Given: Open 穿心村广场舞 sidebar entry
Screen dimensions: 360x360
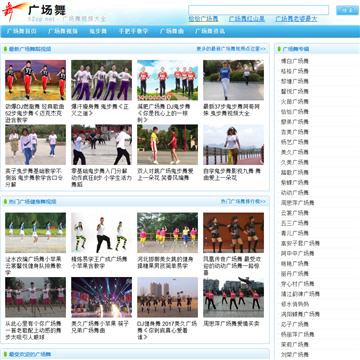Looking at the screenshot, I should (297, 284).
